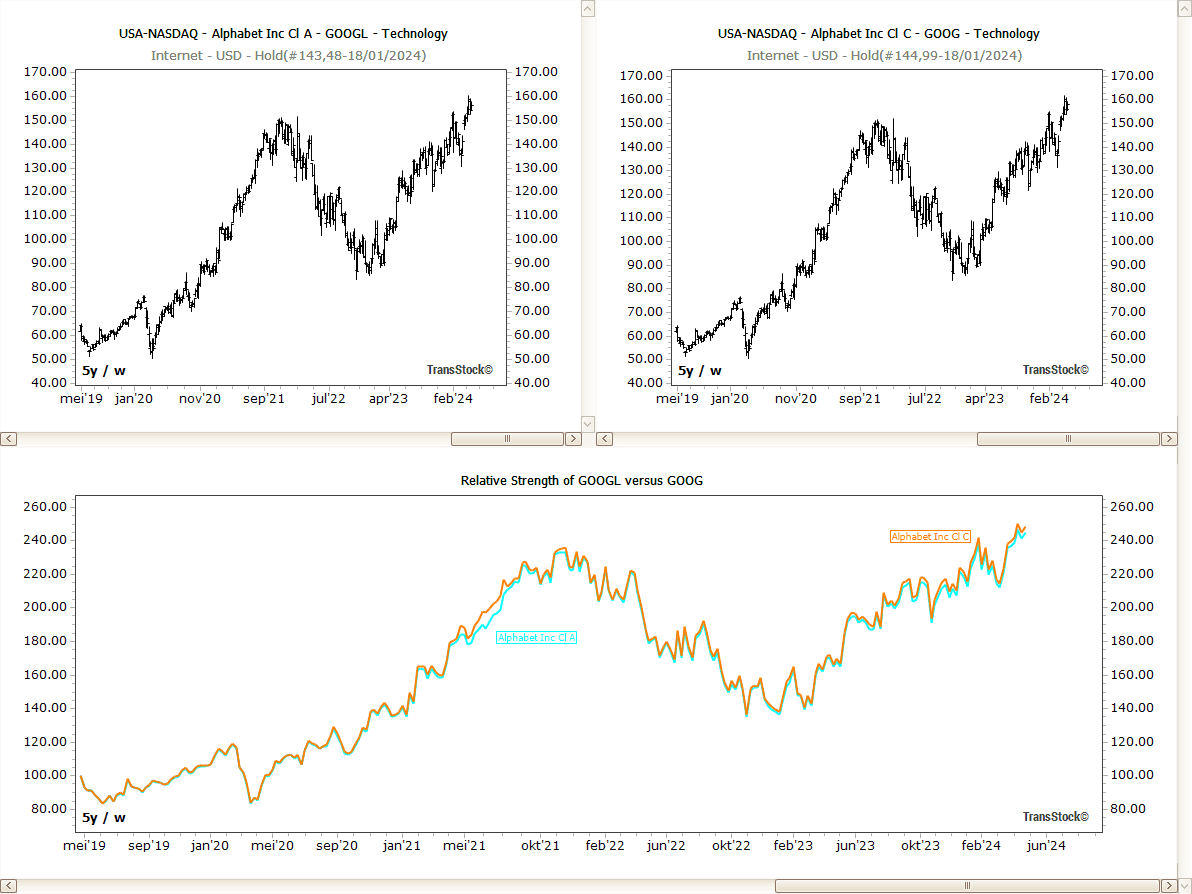Select the orange Alphabet Inc Cl C legend

pos(930,537)
